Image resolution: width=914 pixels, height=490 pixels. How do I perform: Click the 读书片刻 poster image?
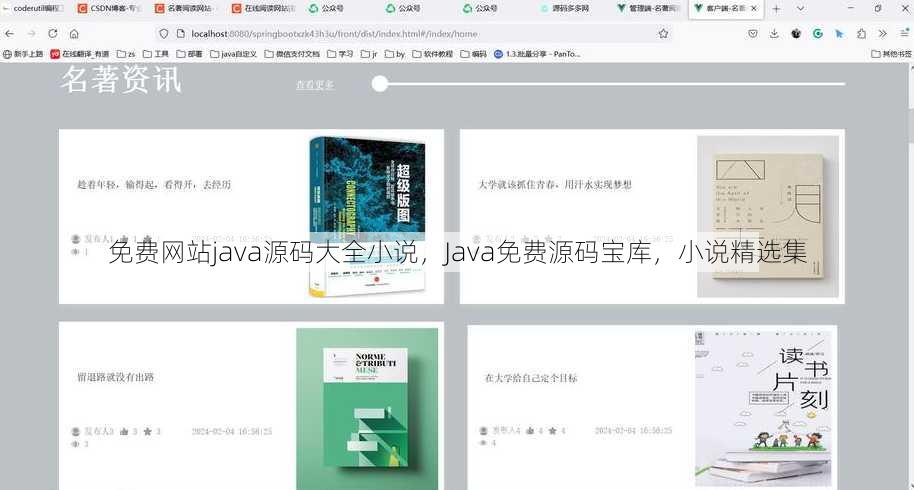pyautogui.click(x=763, y=409)
